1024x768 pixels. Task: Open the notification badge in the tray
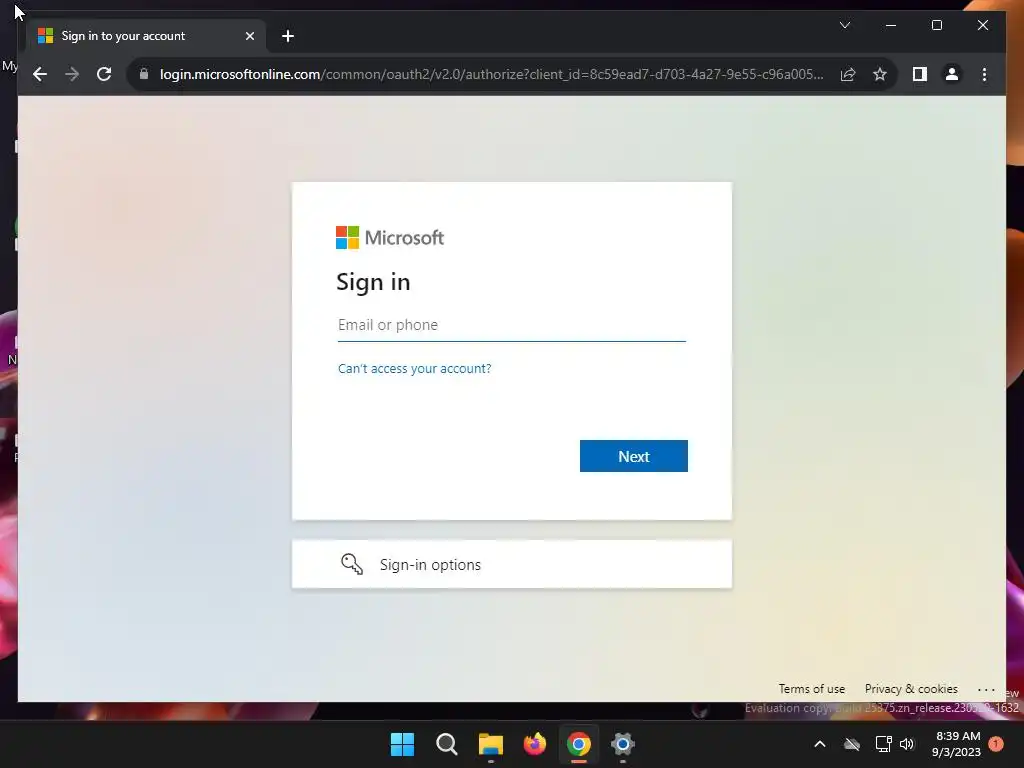(996, 744)
